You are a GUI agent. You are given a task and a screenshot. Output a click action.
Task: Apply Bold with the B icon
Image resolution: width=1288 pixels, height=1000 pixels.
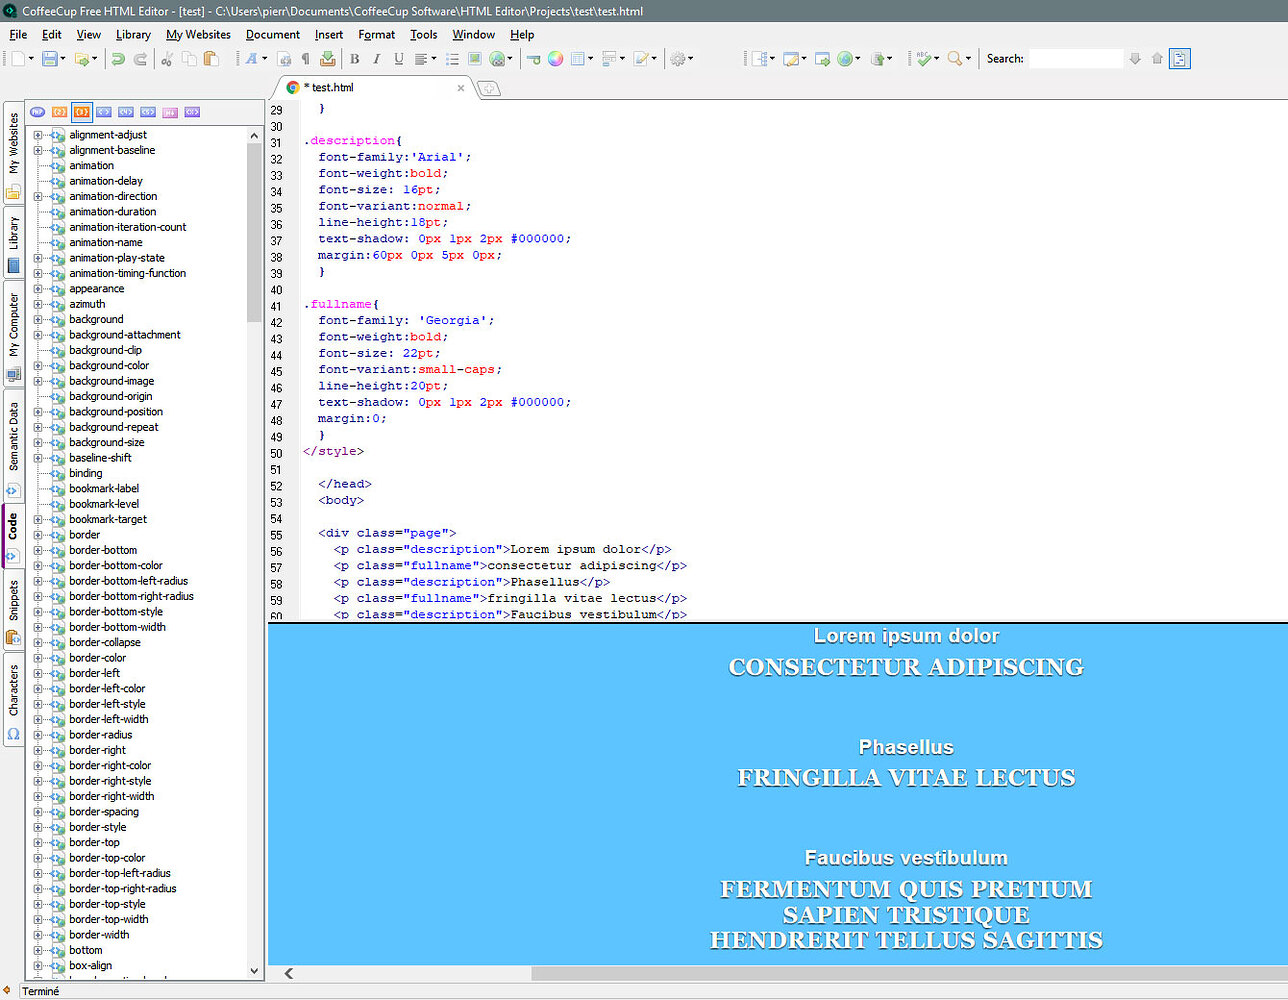pos(354,59)
